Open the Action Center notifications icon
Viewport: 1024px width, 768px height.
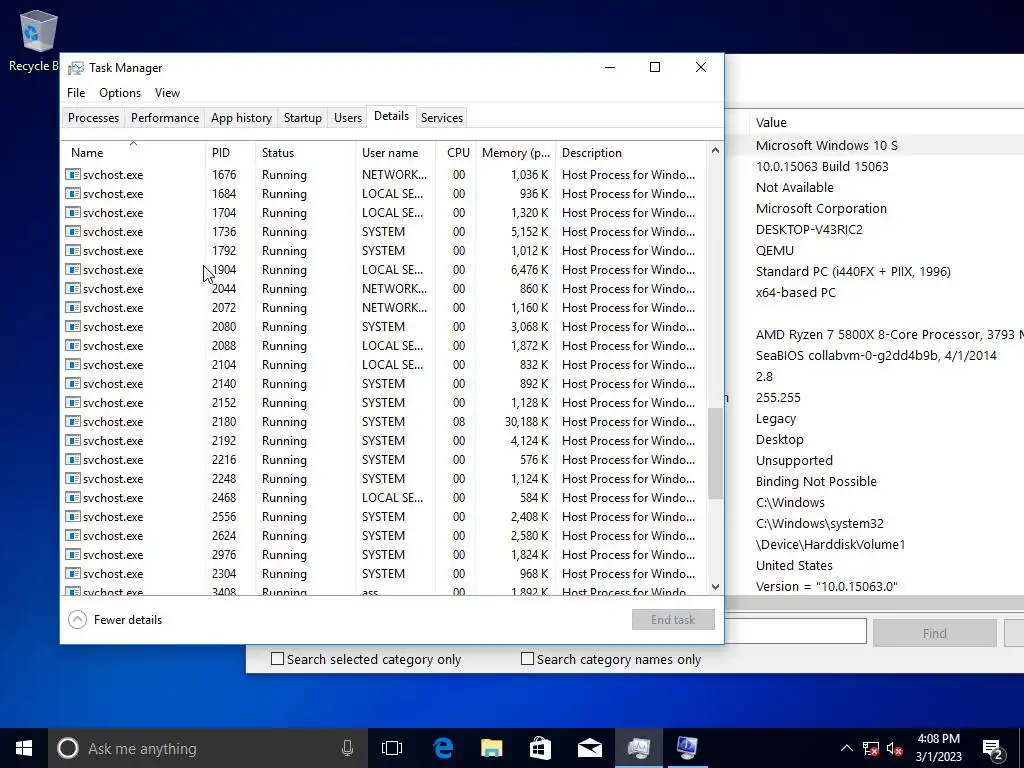point(992,748)
